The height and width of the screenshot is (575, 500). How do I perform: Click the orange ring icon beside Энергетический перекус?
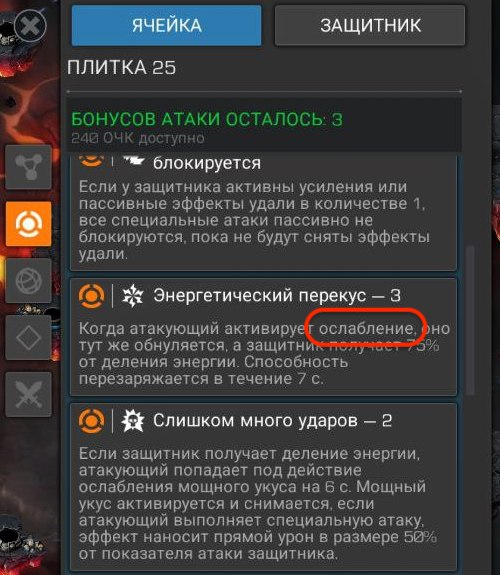pos(91,296)
